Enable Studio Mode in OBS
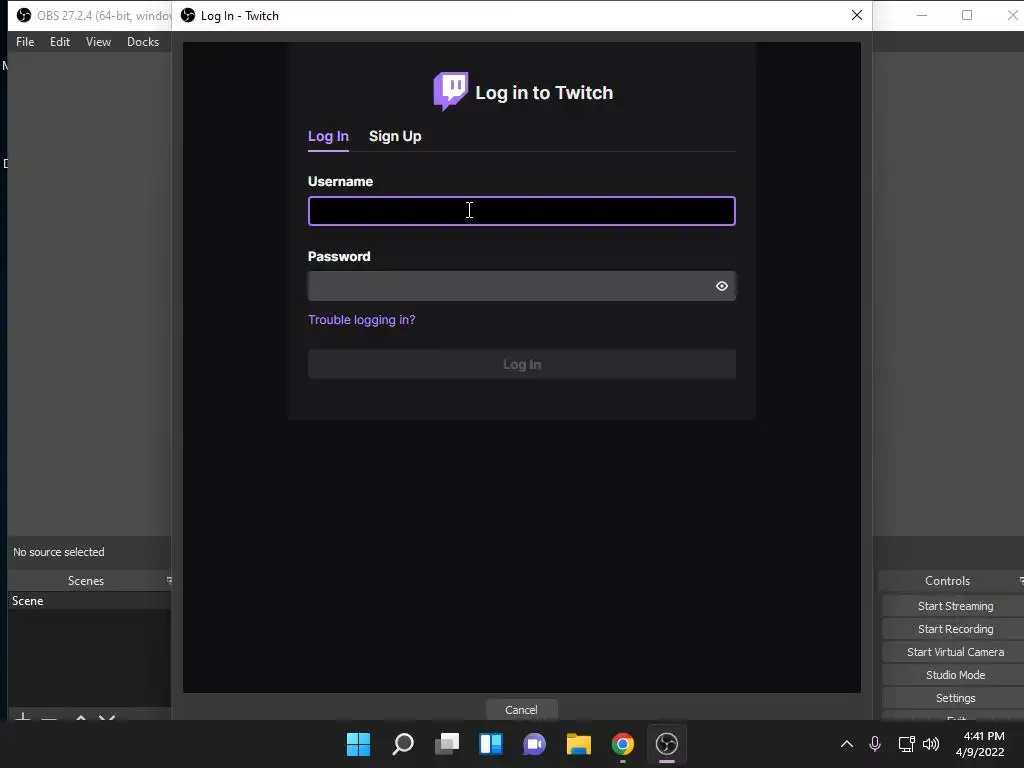Image resolution: width=1024 pixels, height=768 pixels. (955, 675)
